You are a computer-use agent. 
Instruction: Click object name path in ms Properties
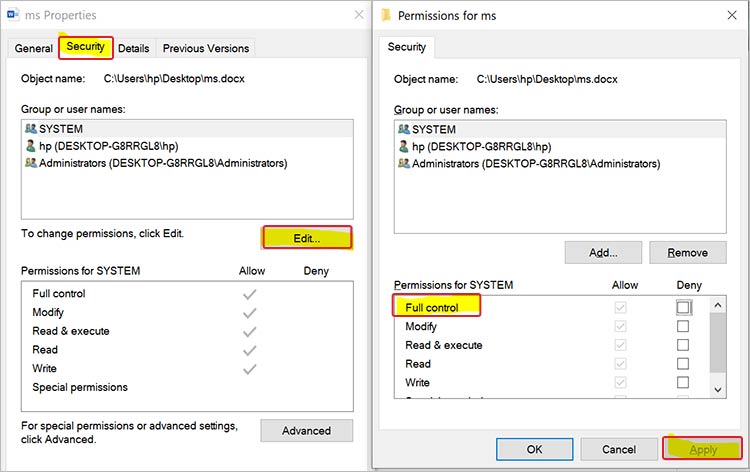click(x=174, y=78)
